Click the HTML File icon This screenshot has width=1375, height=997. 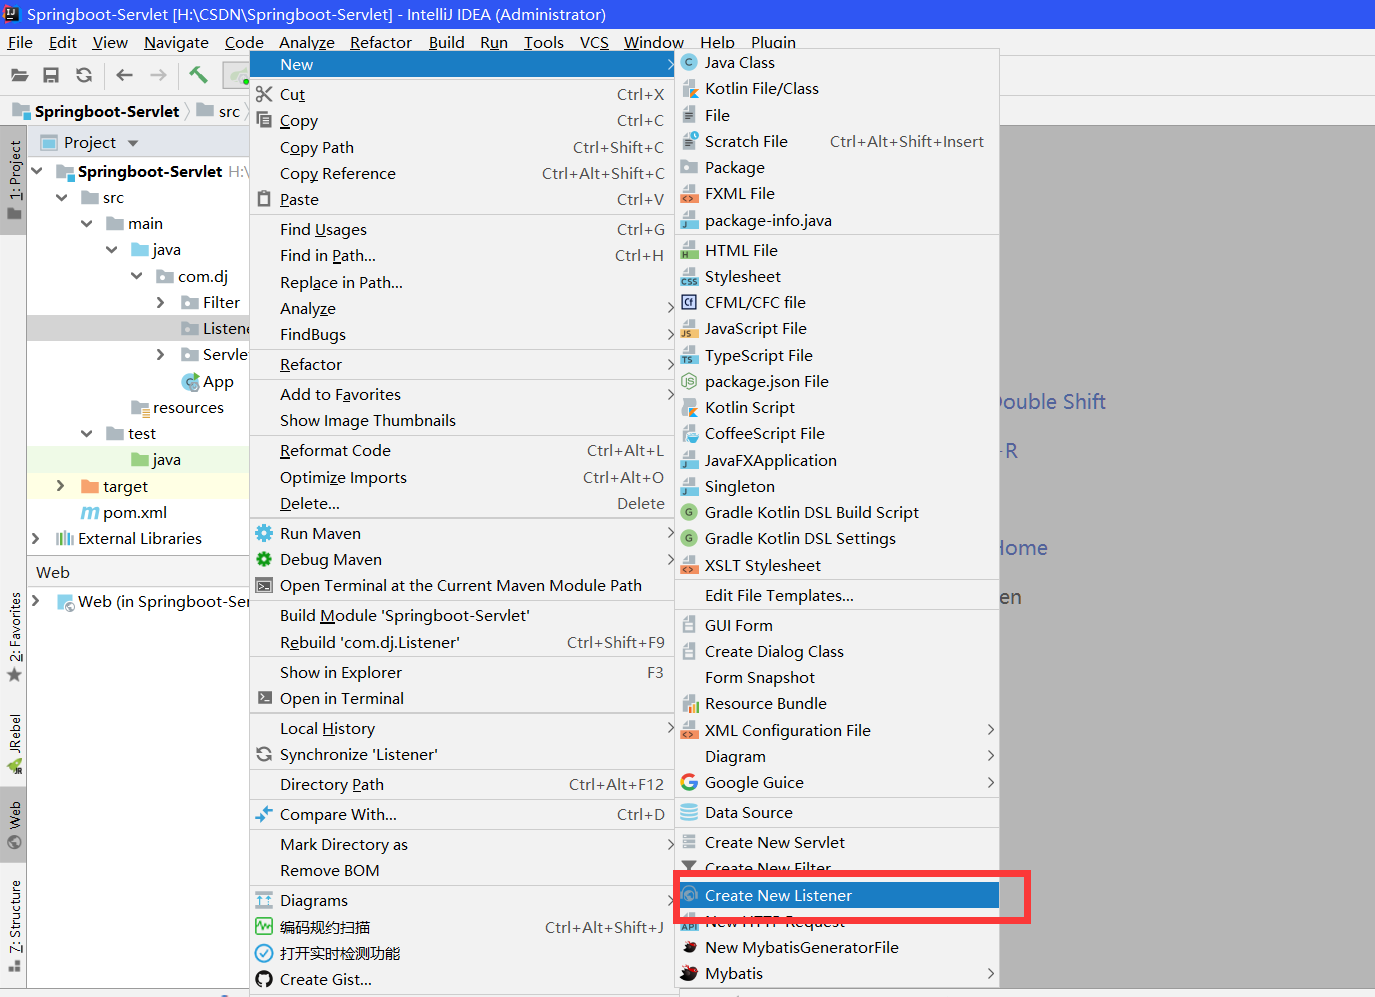pos(689,250)
